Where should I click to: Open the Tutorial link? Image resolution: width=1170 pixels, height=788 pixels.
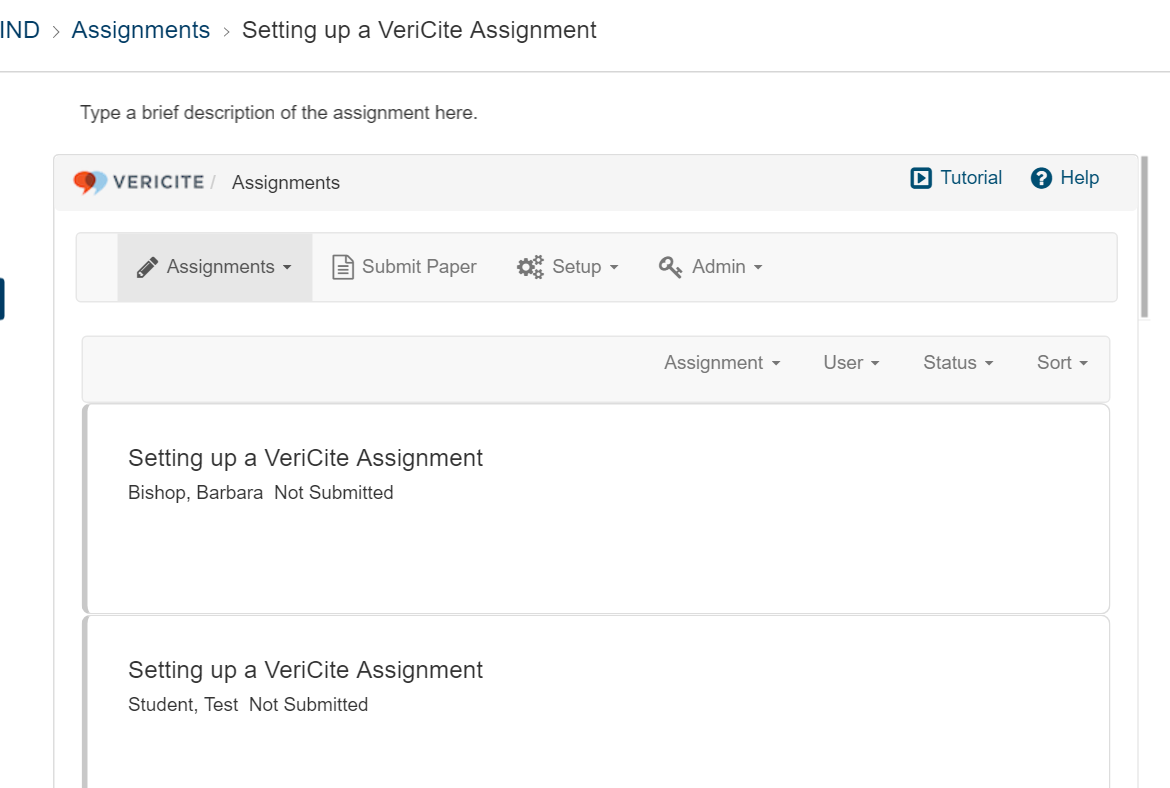coord(970,178)
